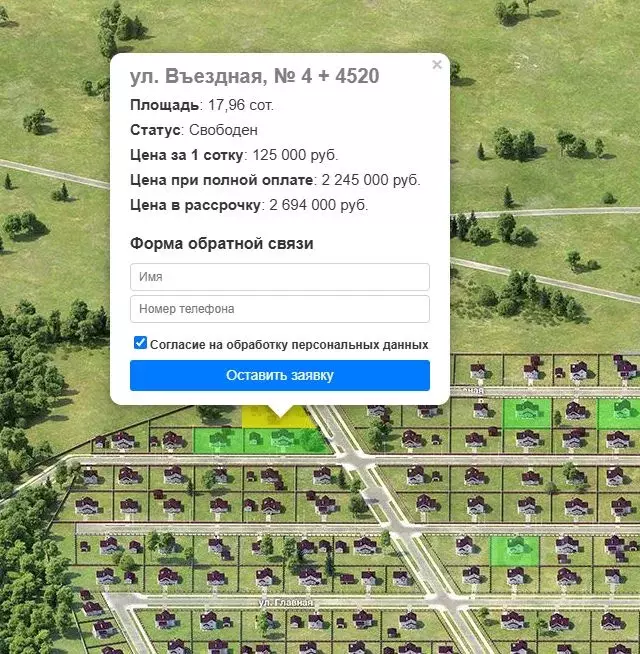Screen dimensions: 640x654
Task: Click the Цена в рассрочку line
Action: point(249,205)
